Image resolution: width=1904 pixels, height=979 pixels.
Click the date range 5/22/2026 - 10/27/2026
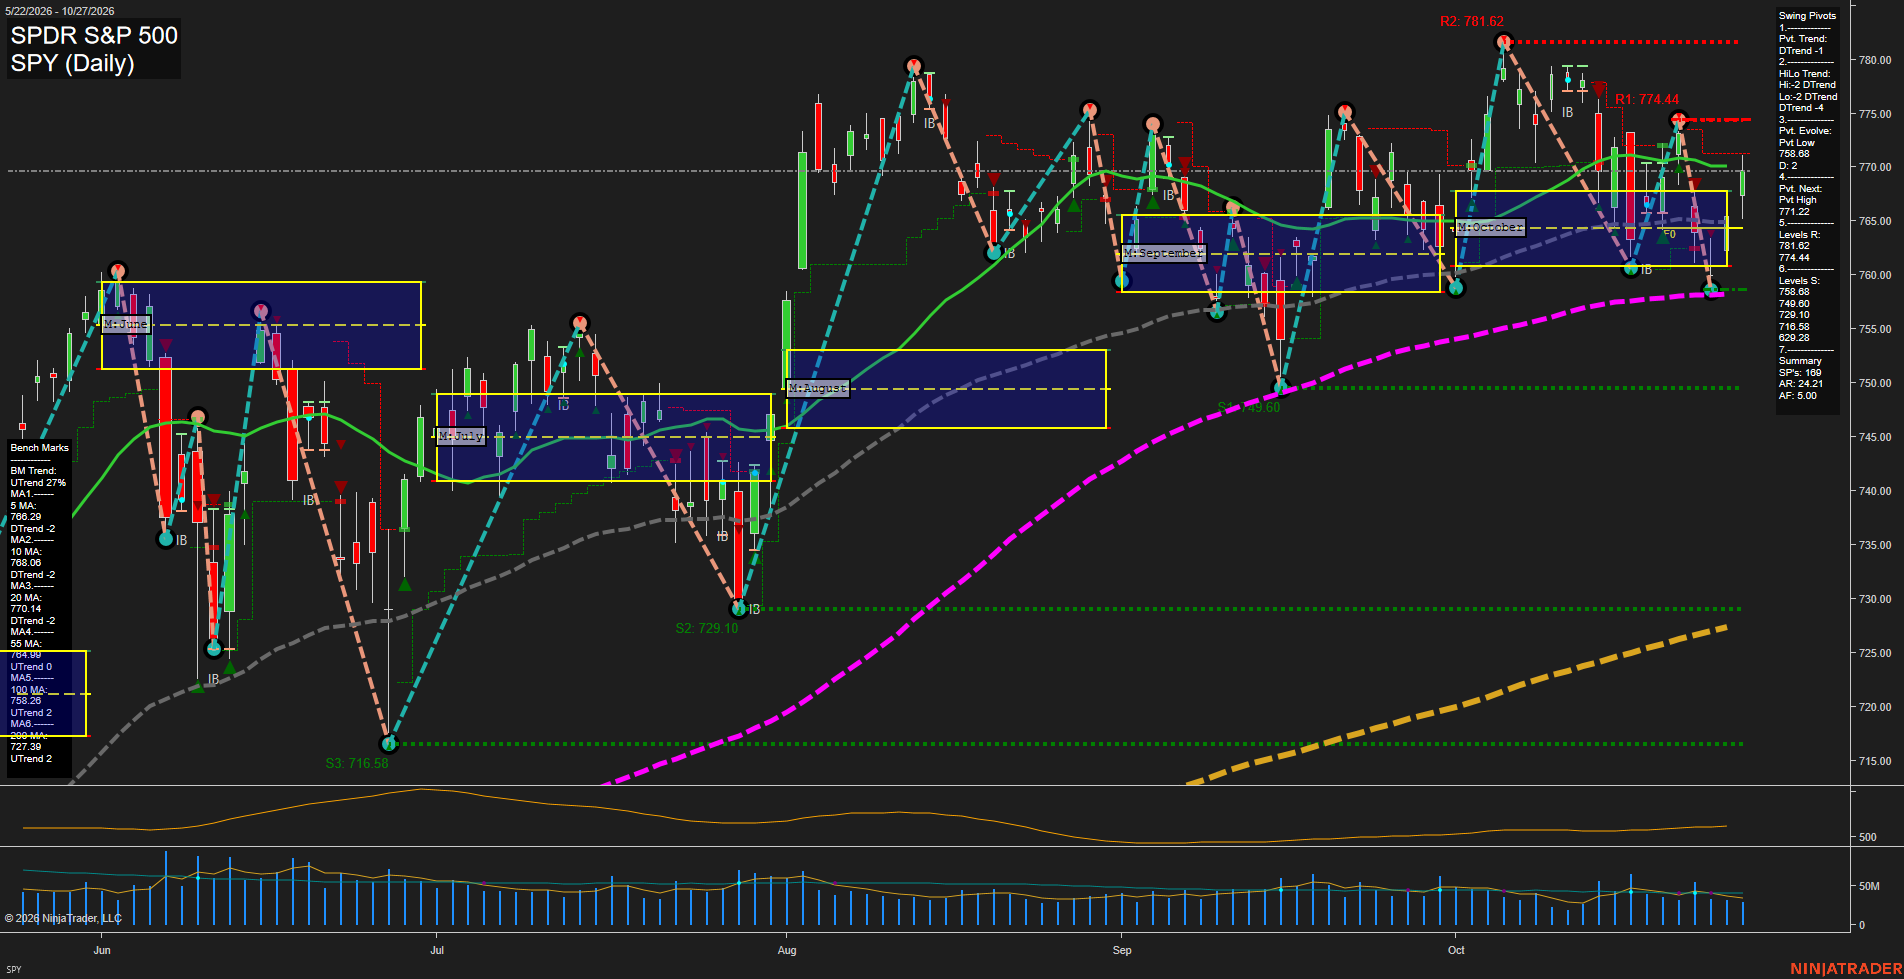coord(60,11)
